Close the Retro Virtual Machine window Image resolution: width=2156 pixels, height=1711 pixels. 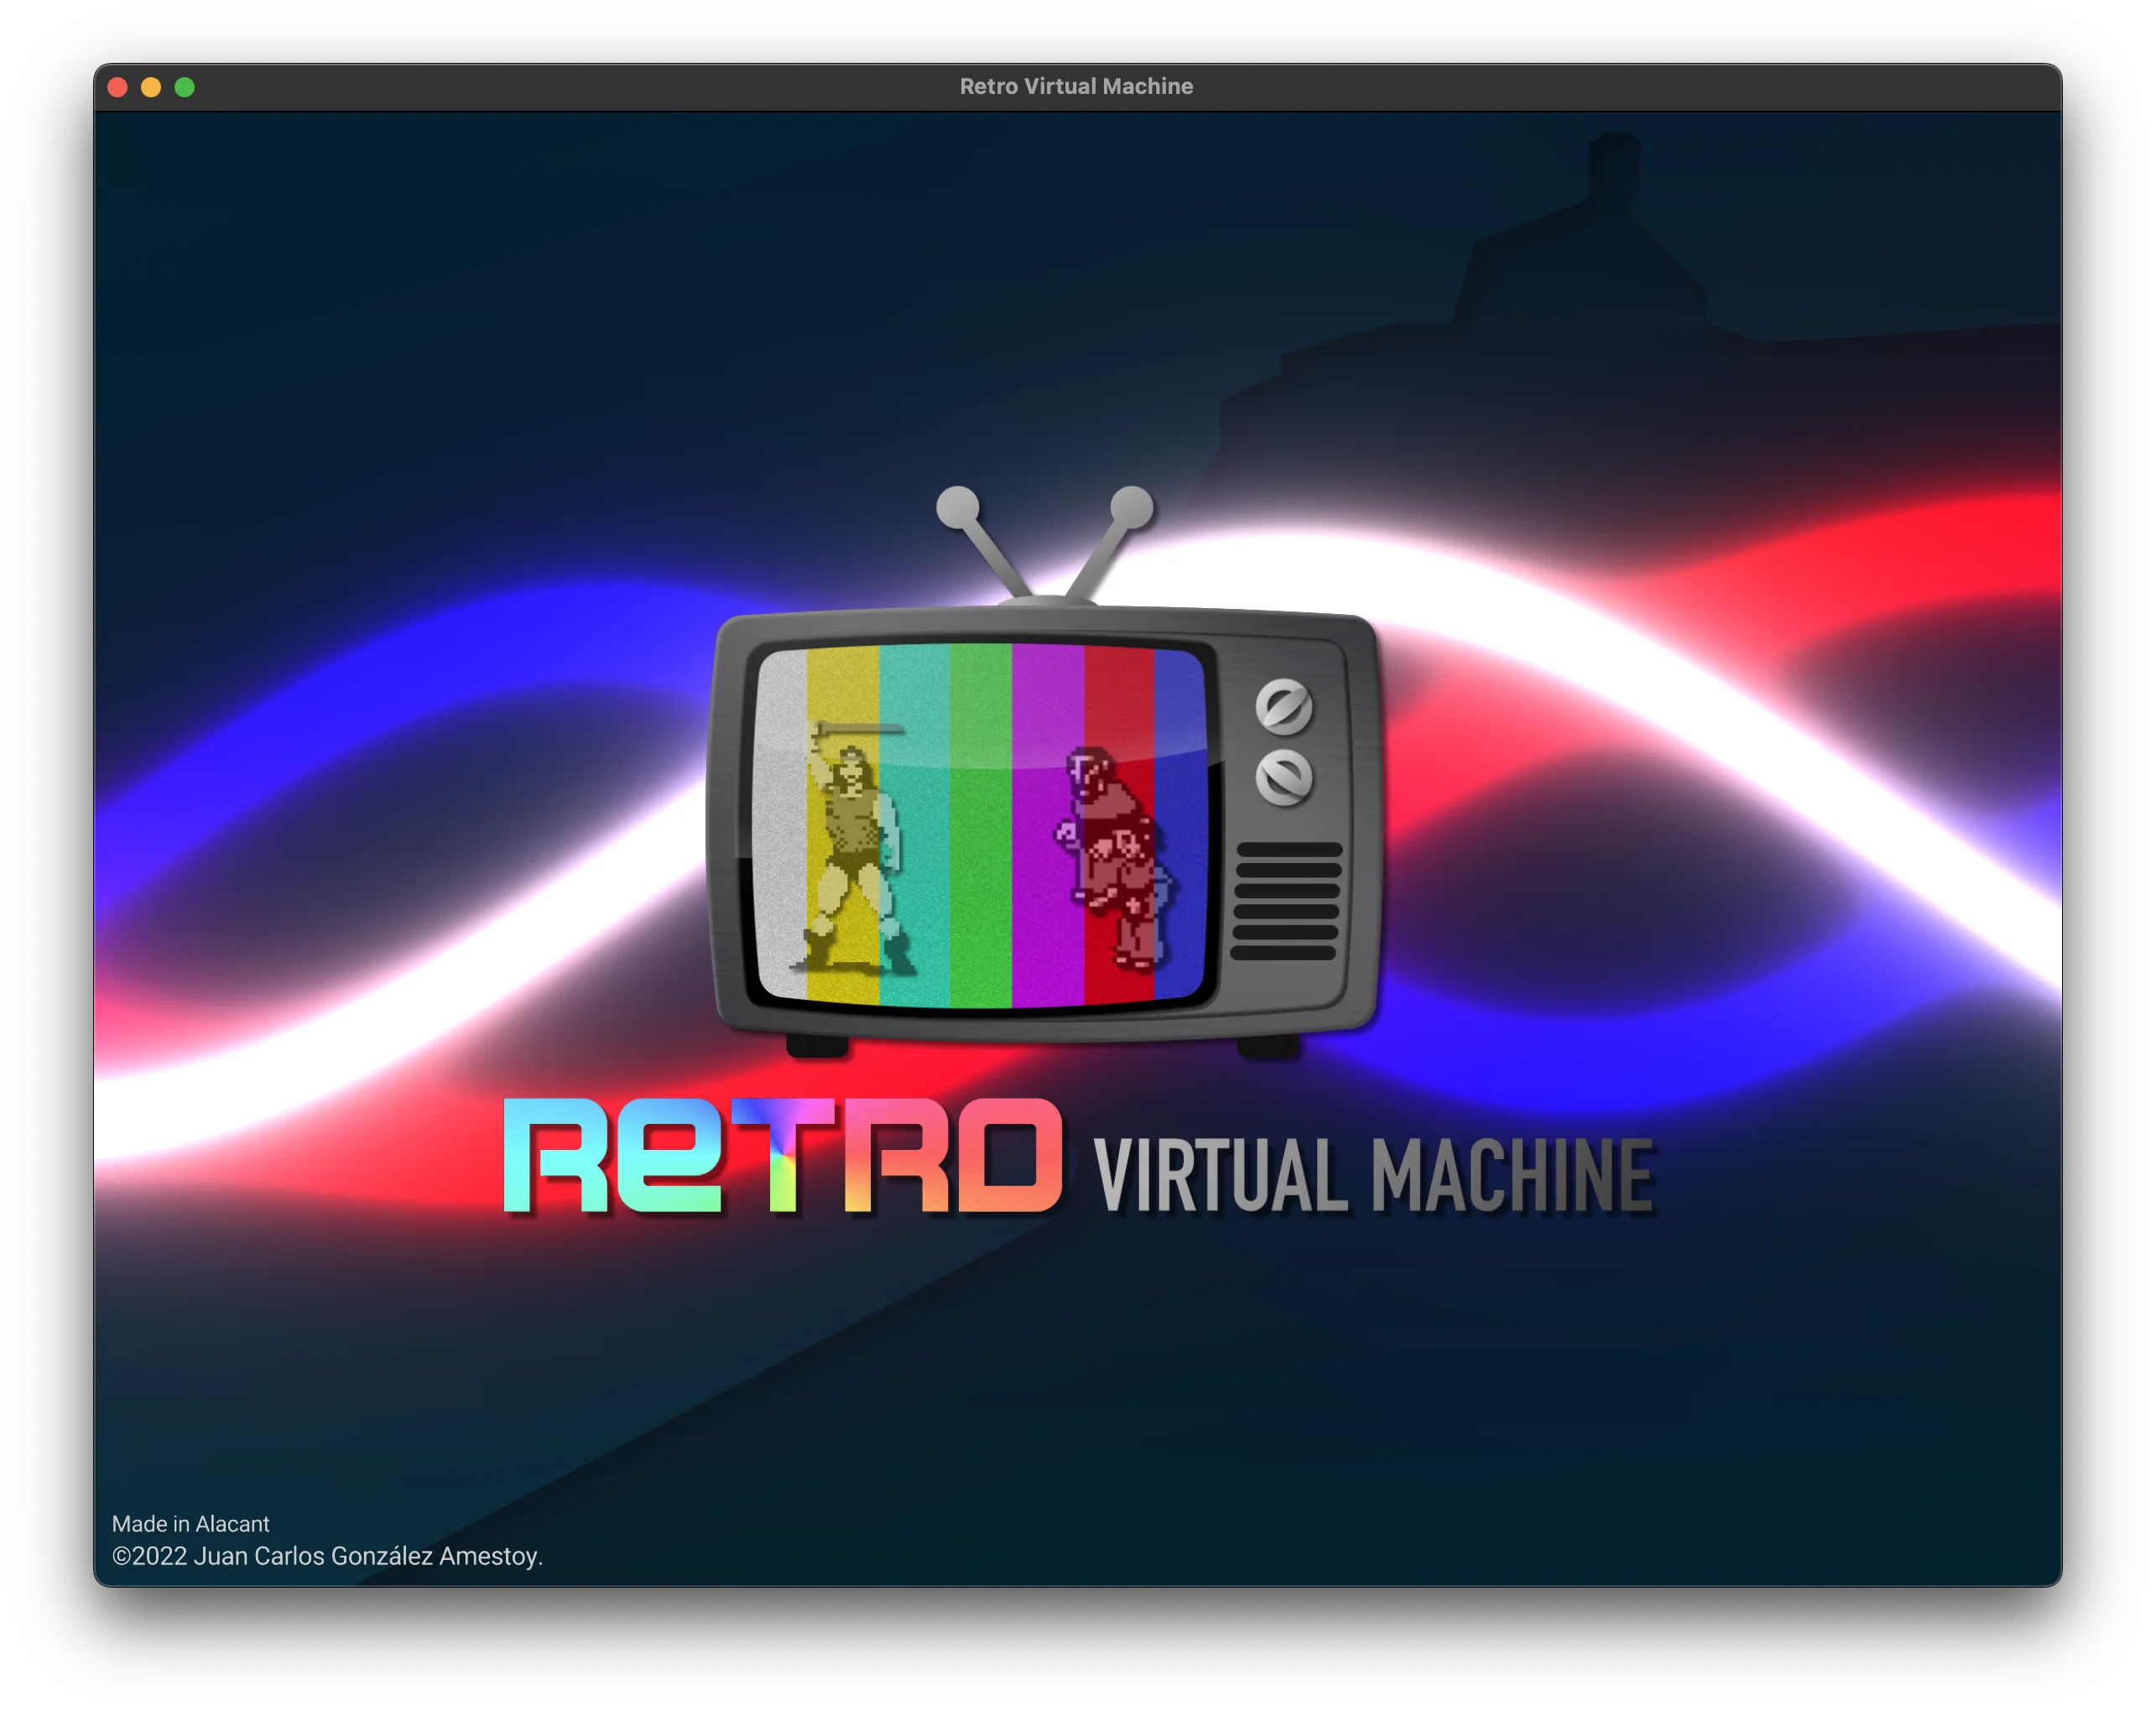coord(117,87)
